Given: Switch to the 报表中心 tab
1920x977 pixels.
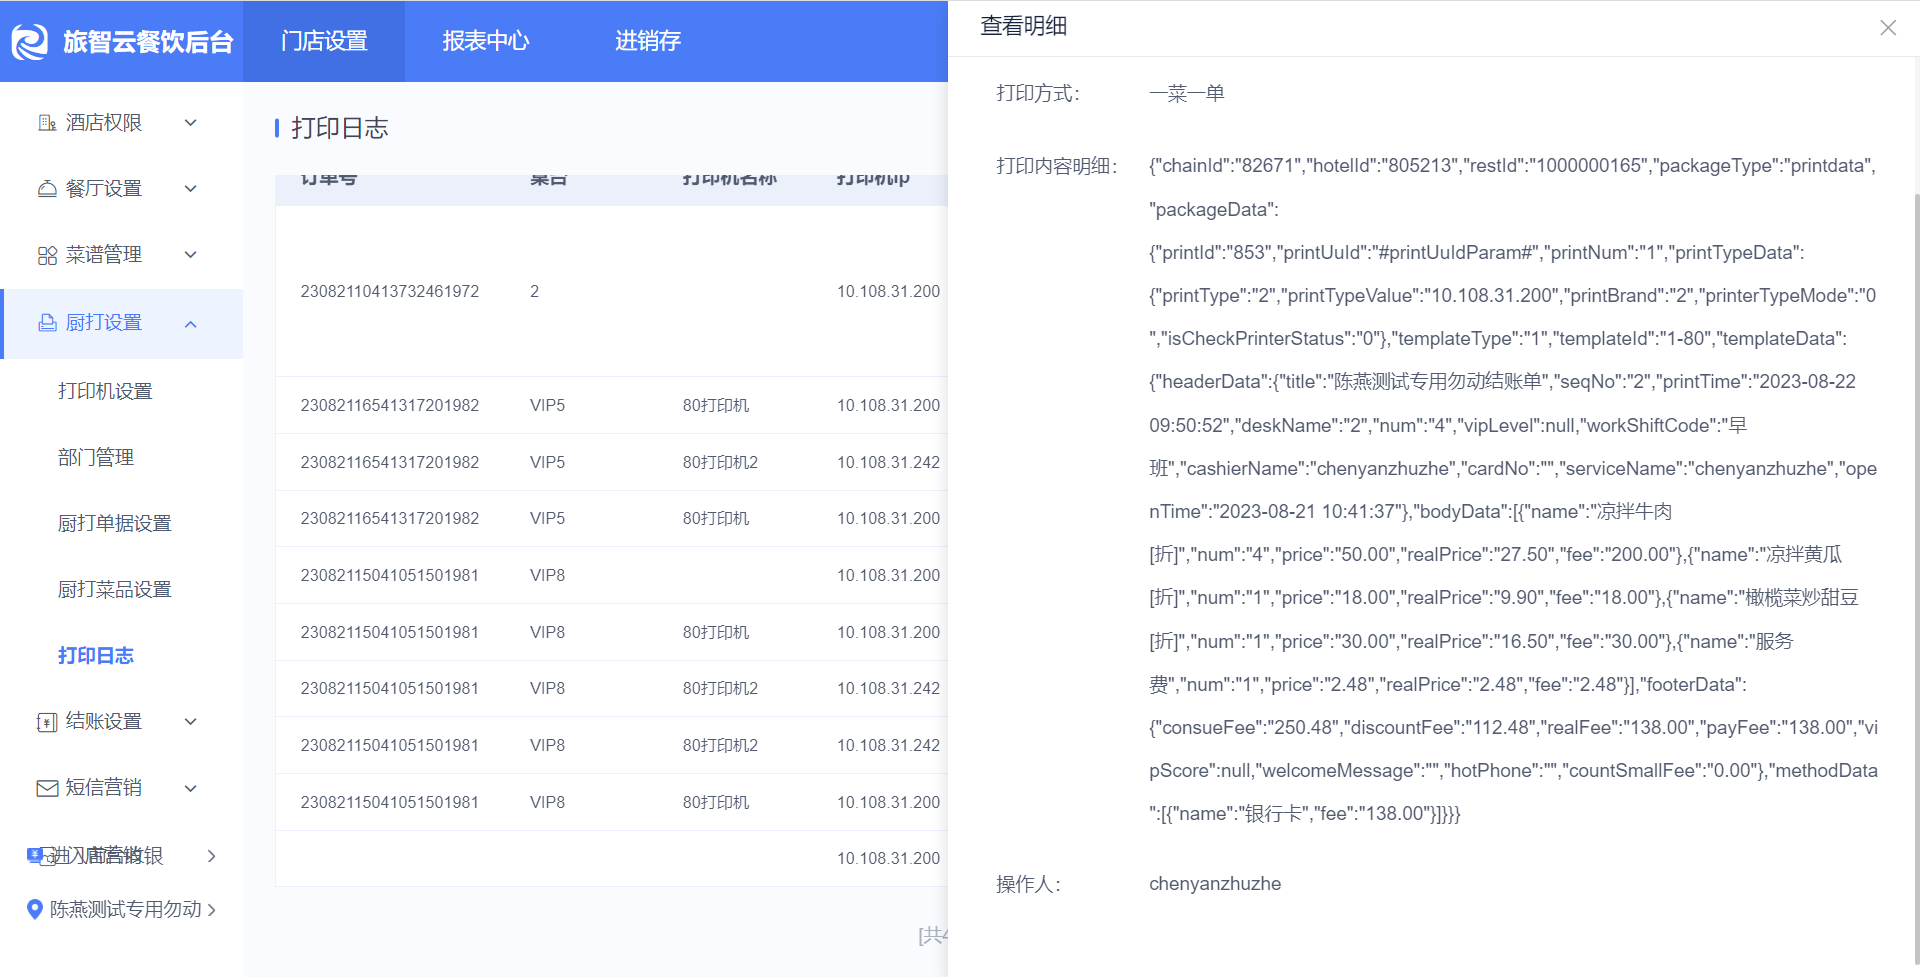Looking at the screenshot, I should (486, 41).
